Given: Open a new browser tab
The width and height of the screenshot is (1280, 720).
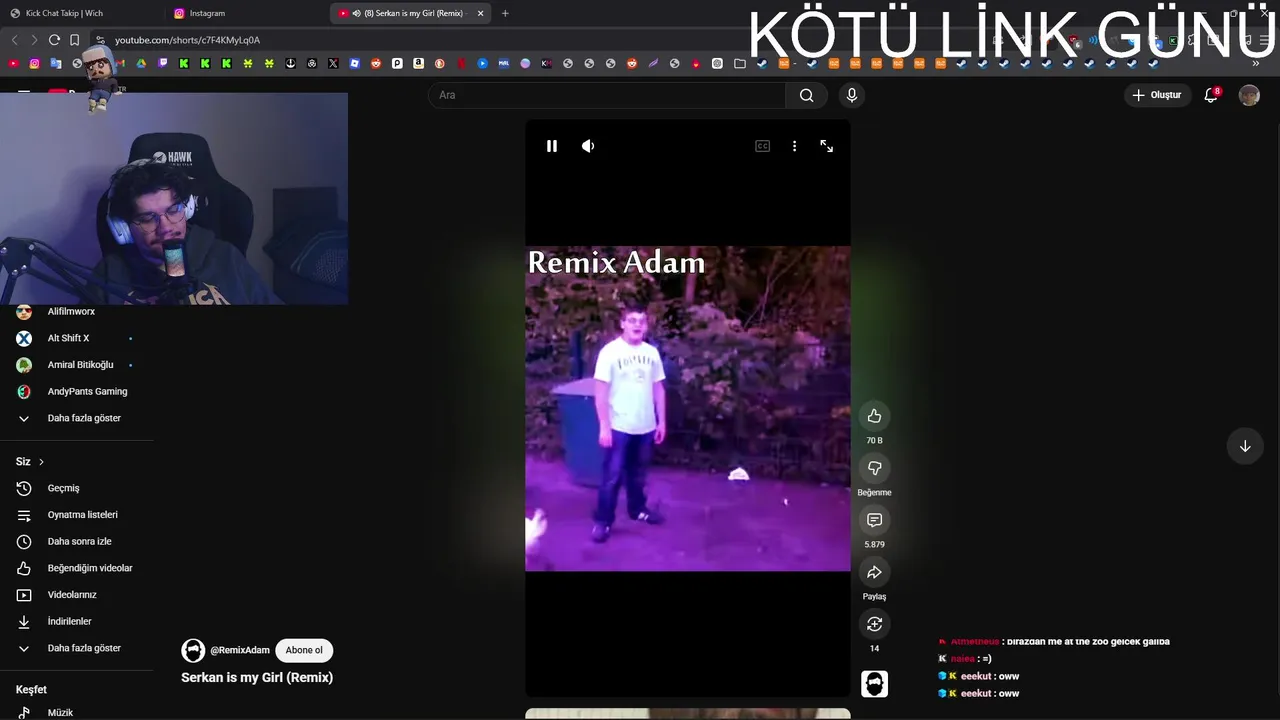Looking at the screenshot, I should [x=505, y=13].
